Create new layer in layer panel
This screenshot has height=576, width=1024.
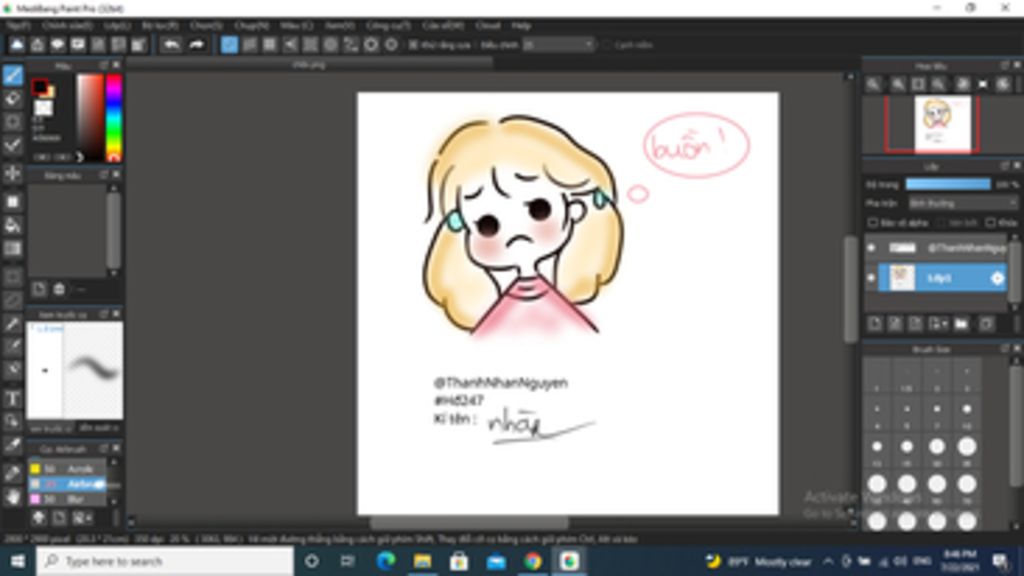point(875,323)
